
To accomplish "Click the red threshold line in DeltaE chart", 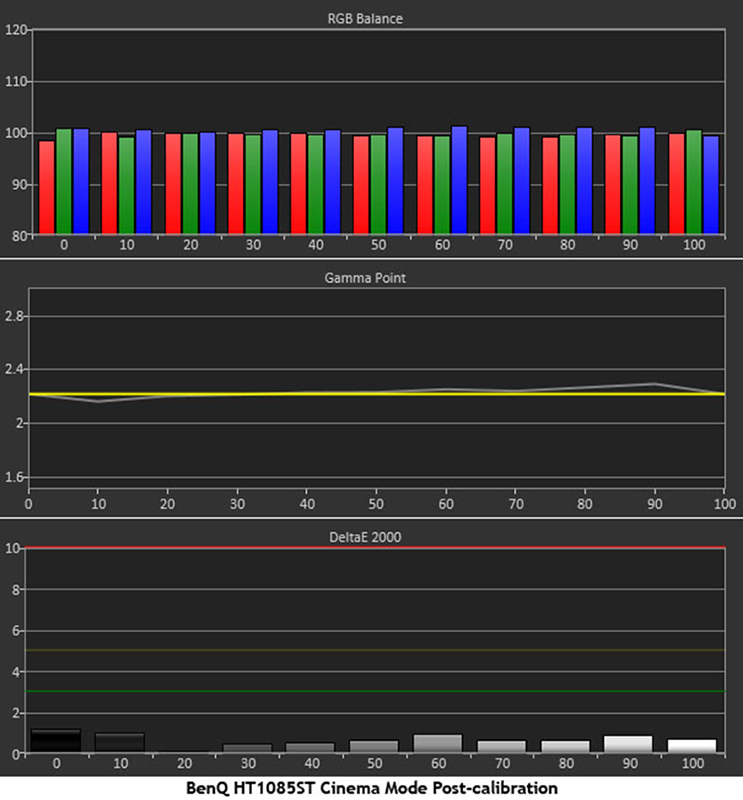I will 378,548.
